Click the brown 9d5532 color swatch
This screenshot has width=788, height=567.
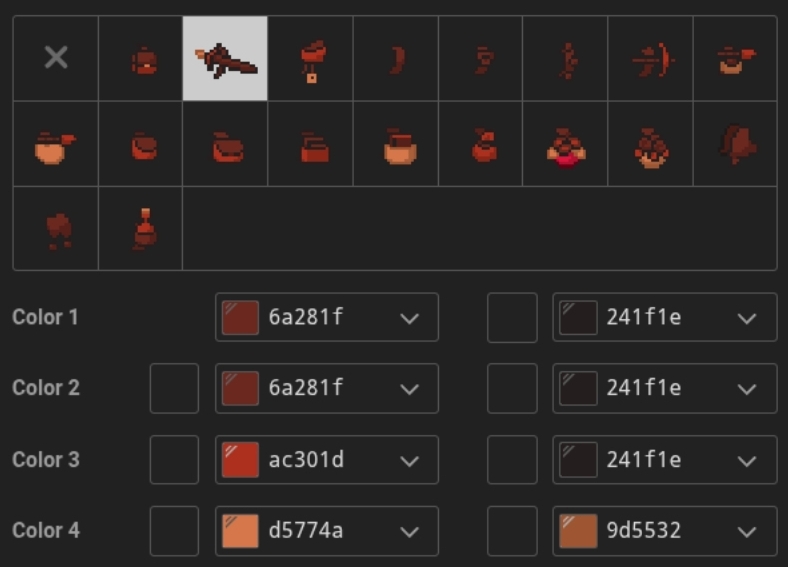(x=578, y=531)
